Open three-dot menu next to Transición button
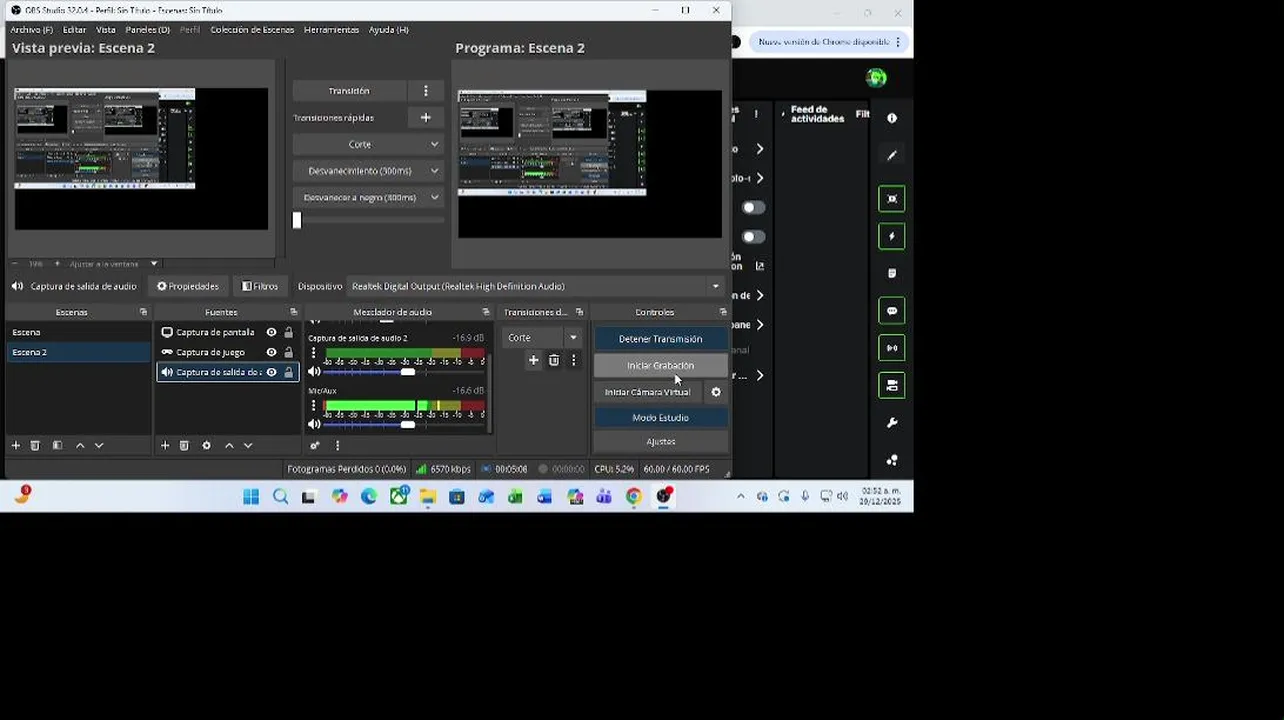The height and width of the screenshot is (720, 1284). (x=425, y=91)
